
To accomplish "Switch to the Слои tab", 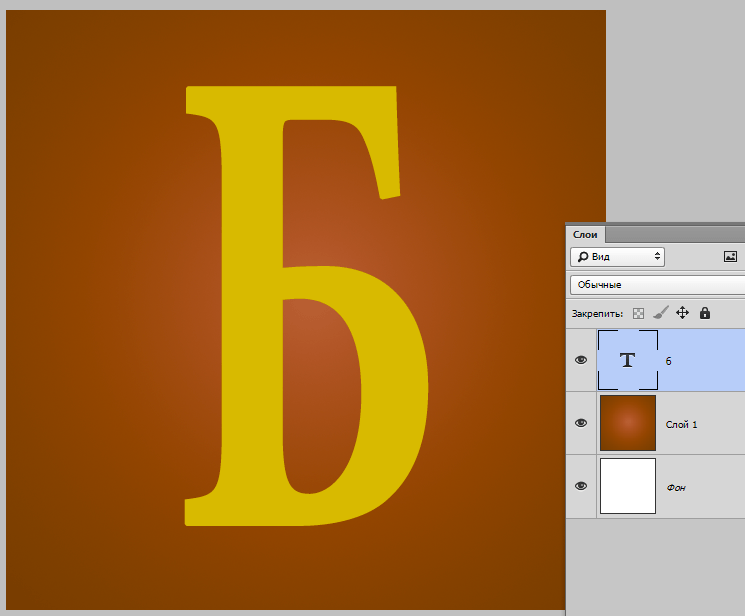I will click(x=585, y=235).
